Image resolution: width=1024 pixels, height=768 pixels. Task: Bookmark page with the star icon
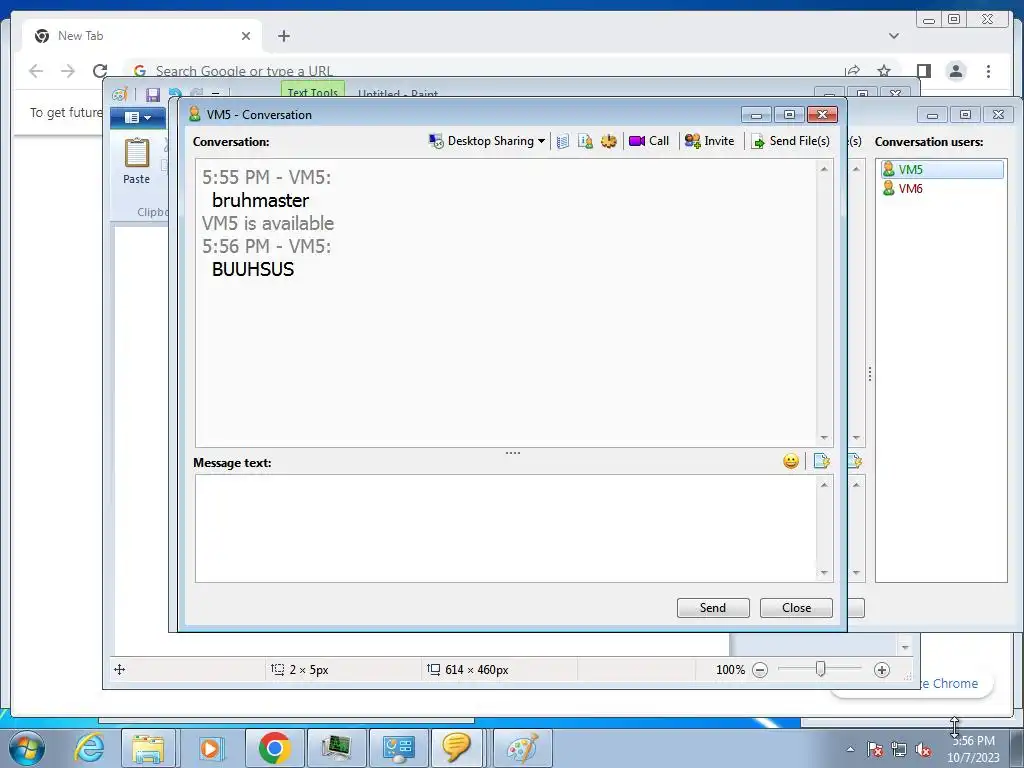click(884, 71)
